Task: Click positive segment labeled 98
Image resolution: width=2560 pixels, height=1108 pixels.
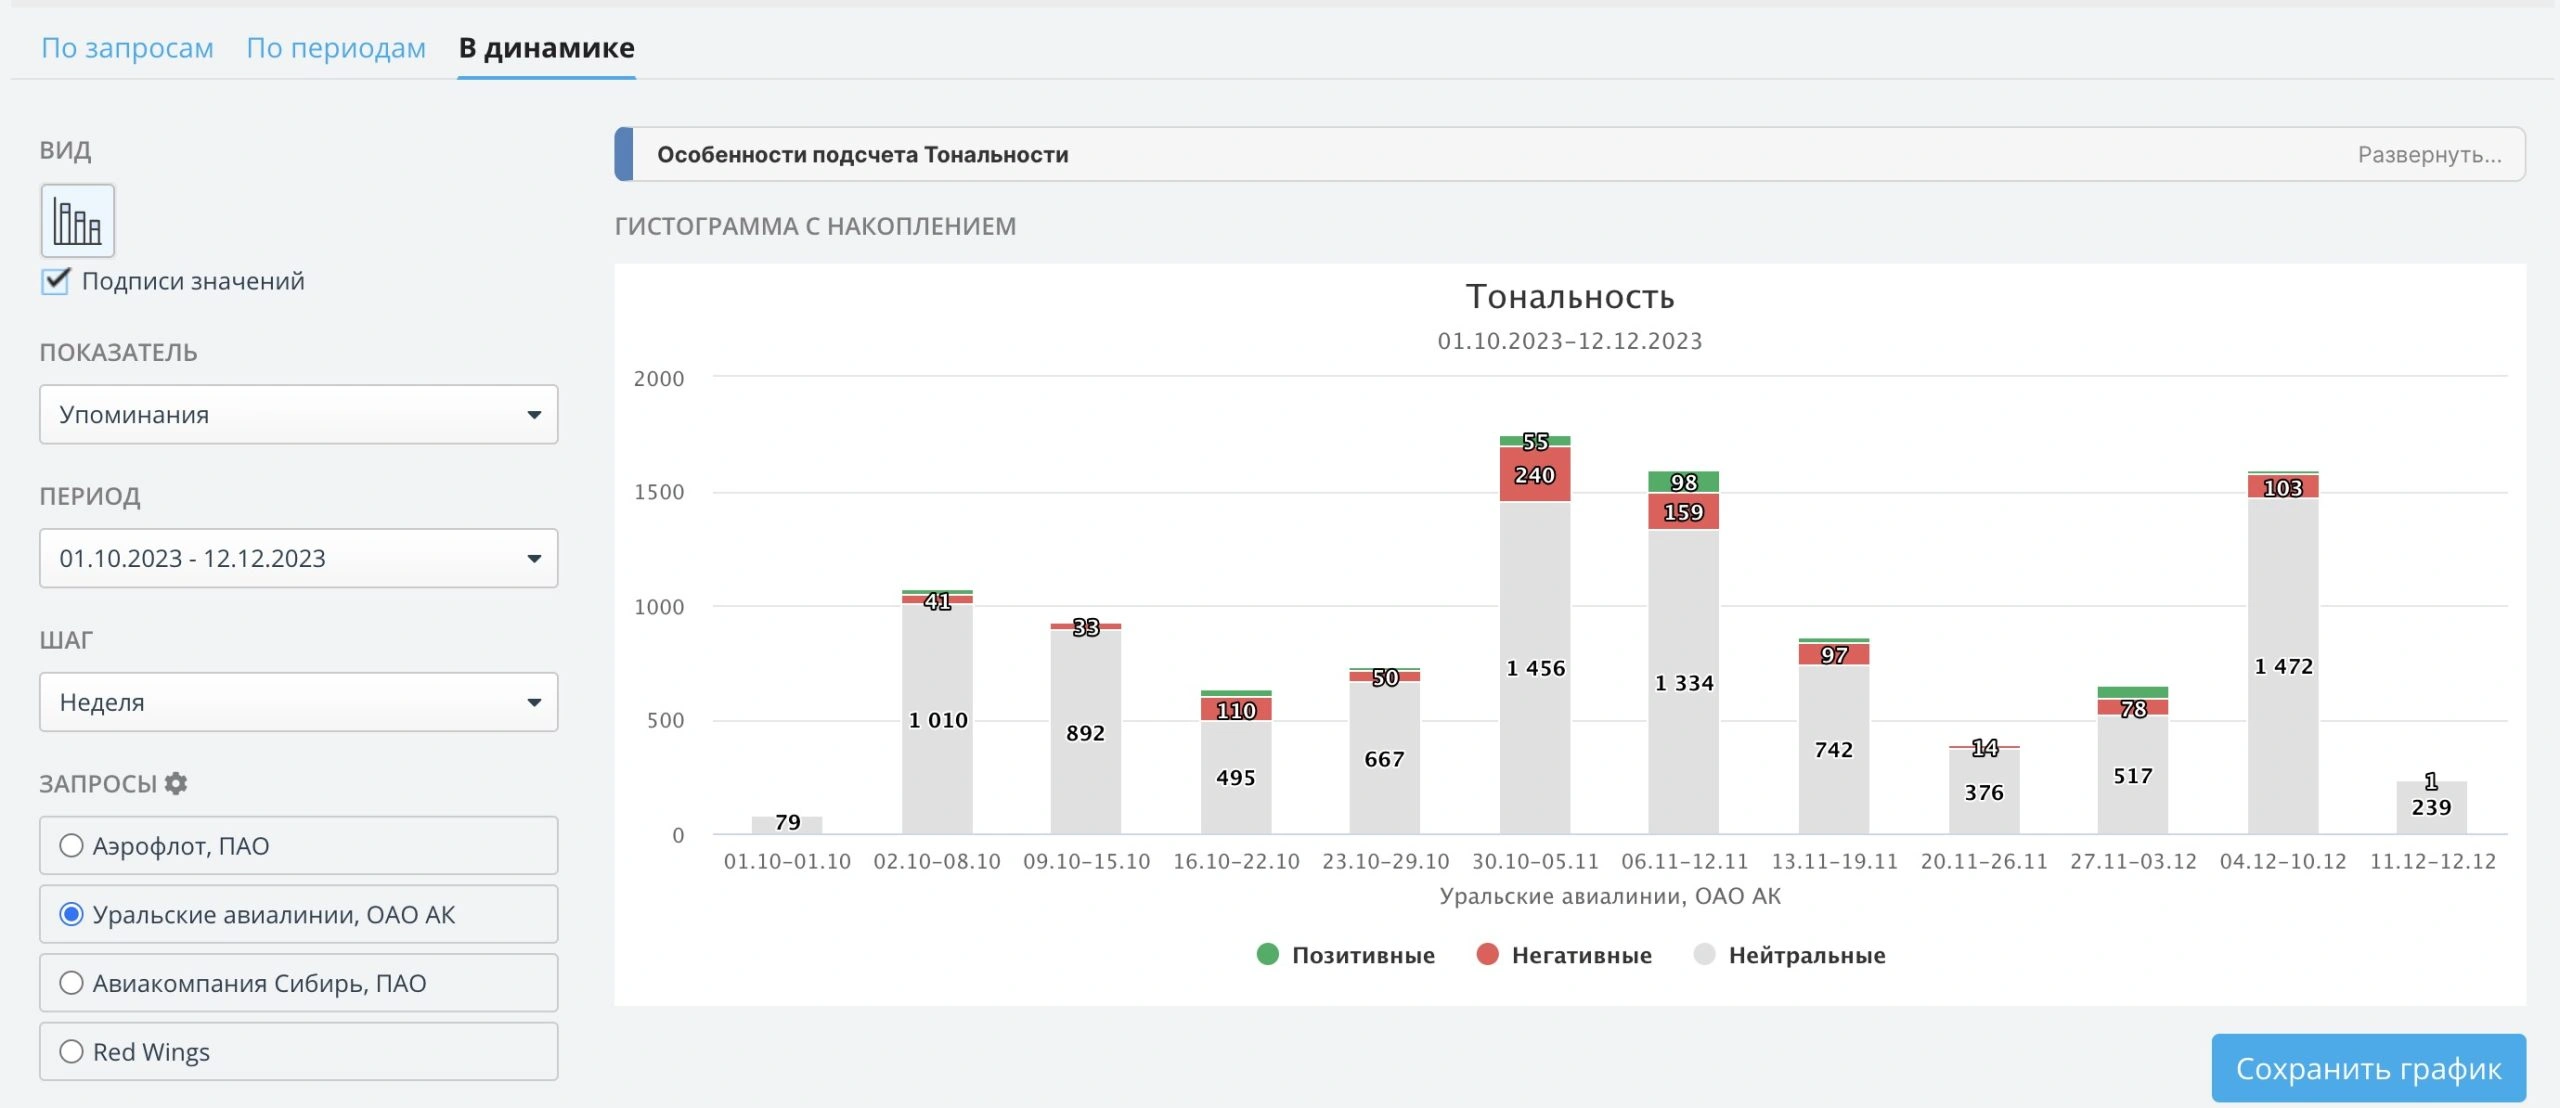Action: [x=1684, y=482]
